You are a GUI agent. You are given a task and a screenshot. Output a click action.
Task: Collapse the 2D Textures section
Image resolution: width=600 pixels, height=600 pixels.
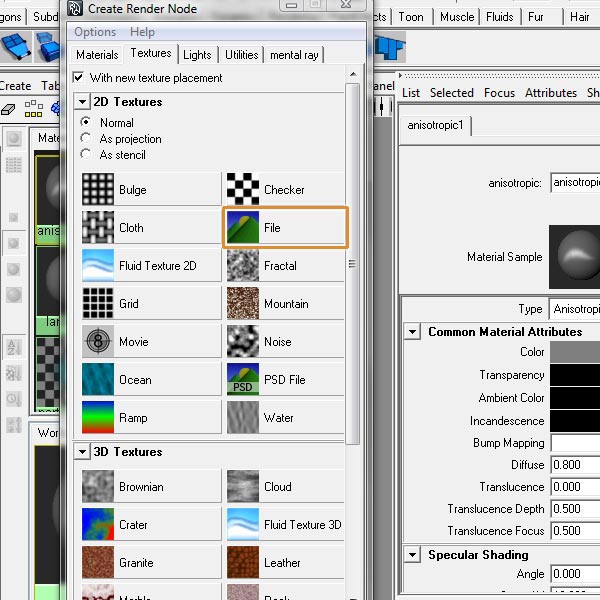(x=82, y=102)
